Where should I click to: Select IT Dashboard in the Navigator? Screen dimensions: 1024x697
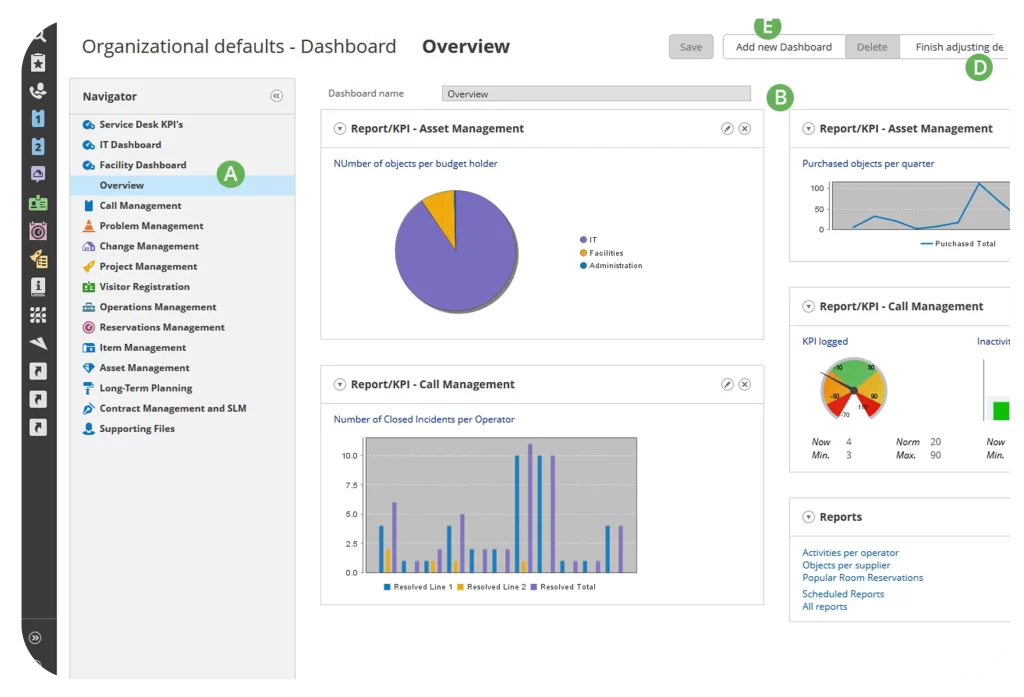(x=130, y=145)
